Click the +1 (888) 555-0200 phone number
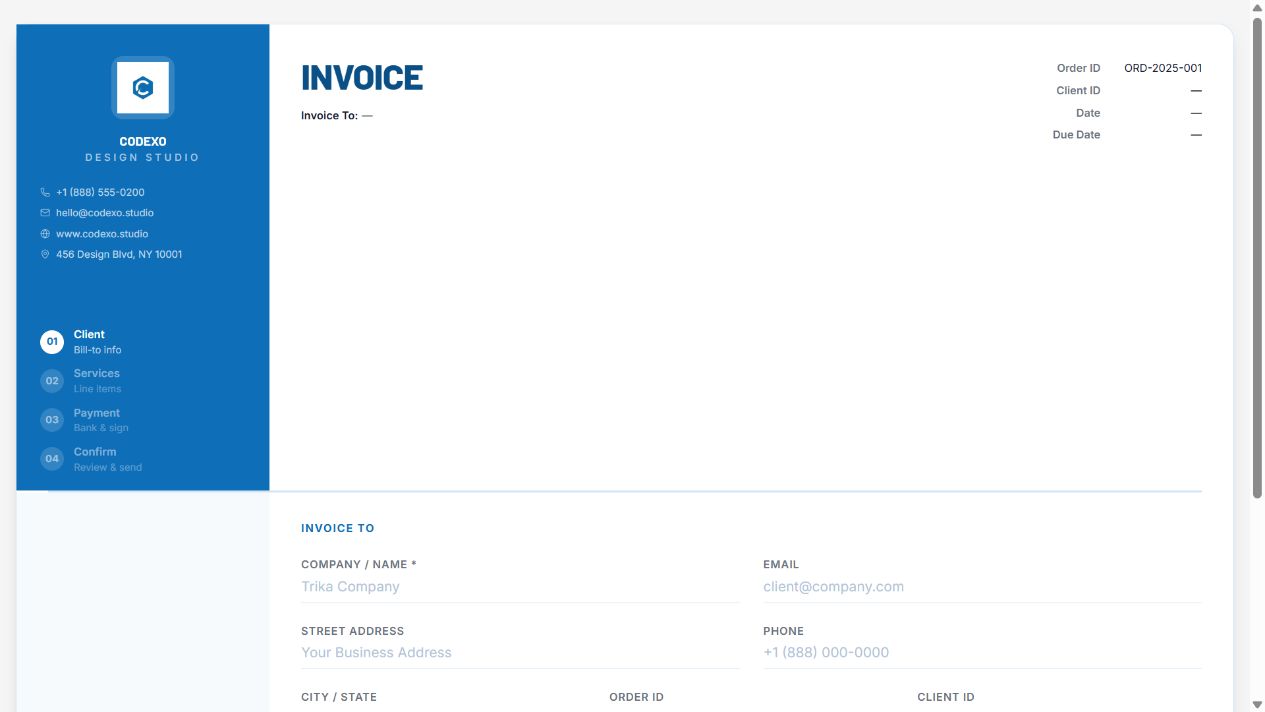Viewport: 1265px width, 712px height. (100, 192)
